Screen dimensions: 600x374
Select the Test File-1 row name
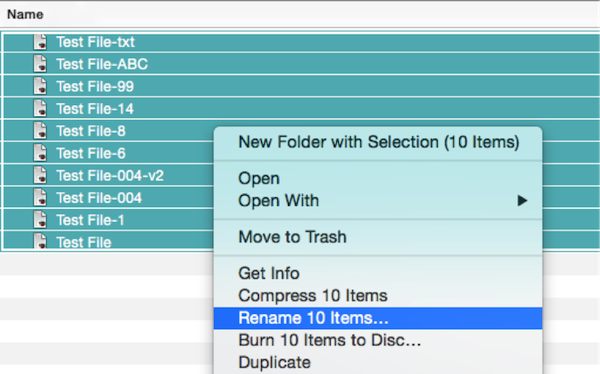tap(90, 220)
